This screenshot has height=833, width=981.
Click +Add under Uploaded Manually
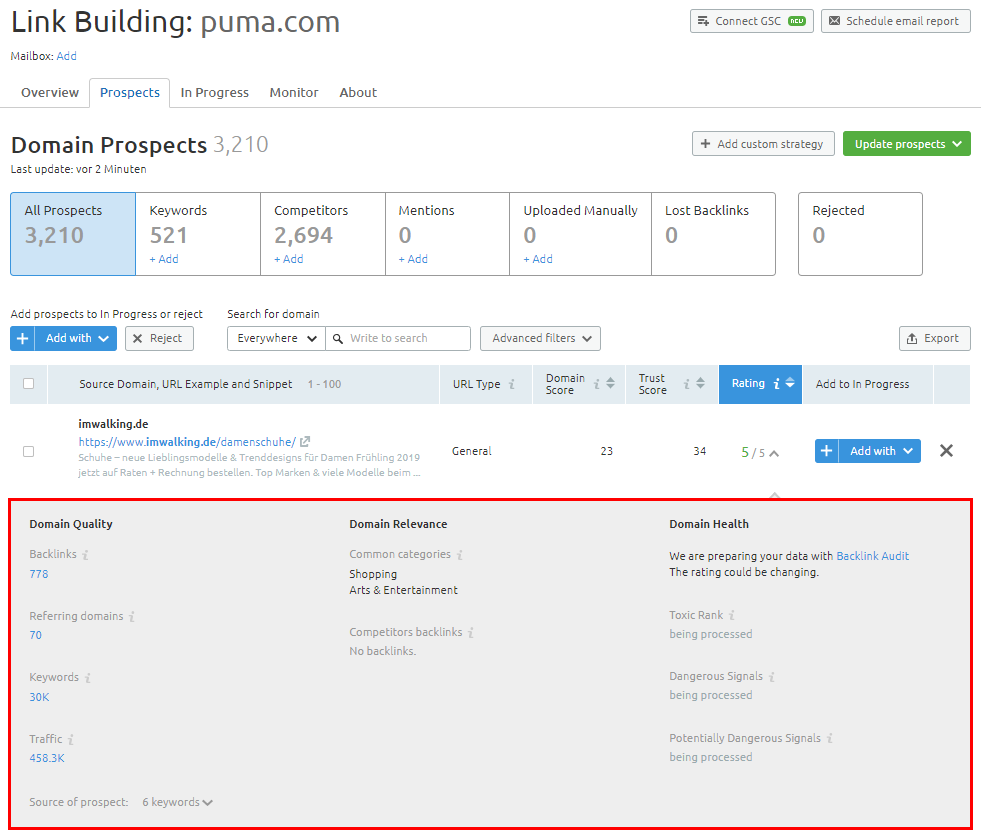(x=538, y=259)
